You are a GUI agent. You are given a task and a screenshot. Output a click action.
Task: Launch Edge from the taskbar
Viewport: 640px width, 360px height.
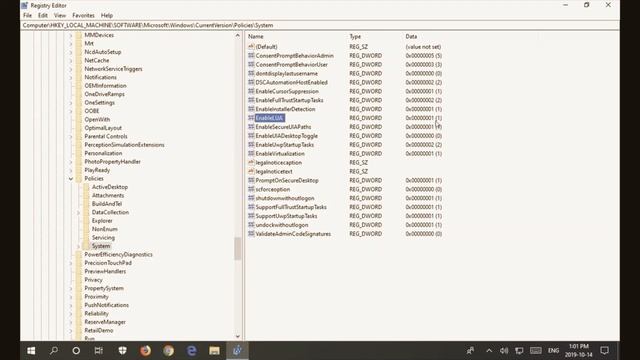pos(191,351)
